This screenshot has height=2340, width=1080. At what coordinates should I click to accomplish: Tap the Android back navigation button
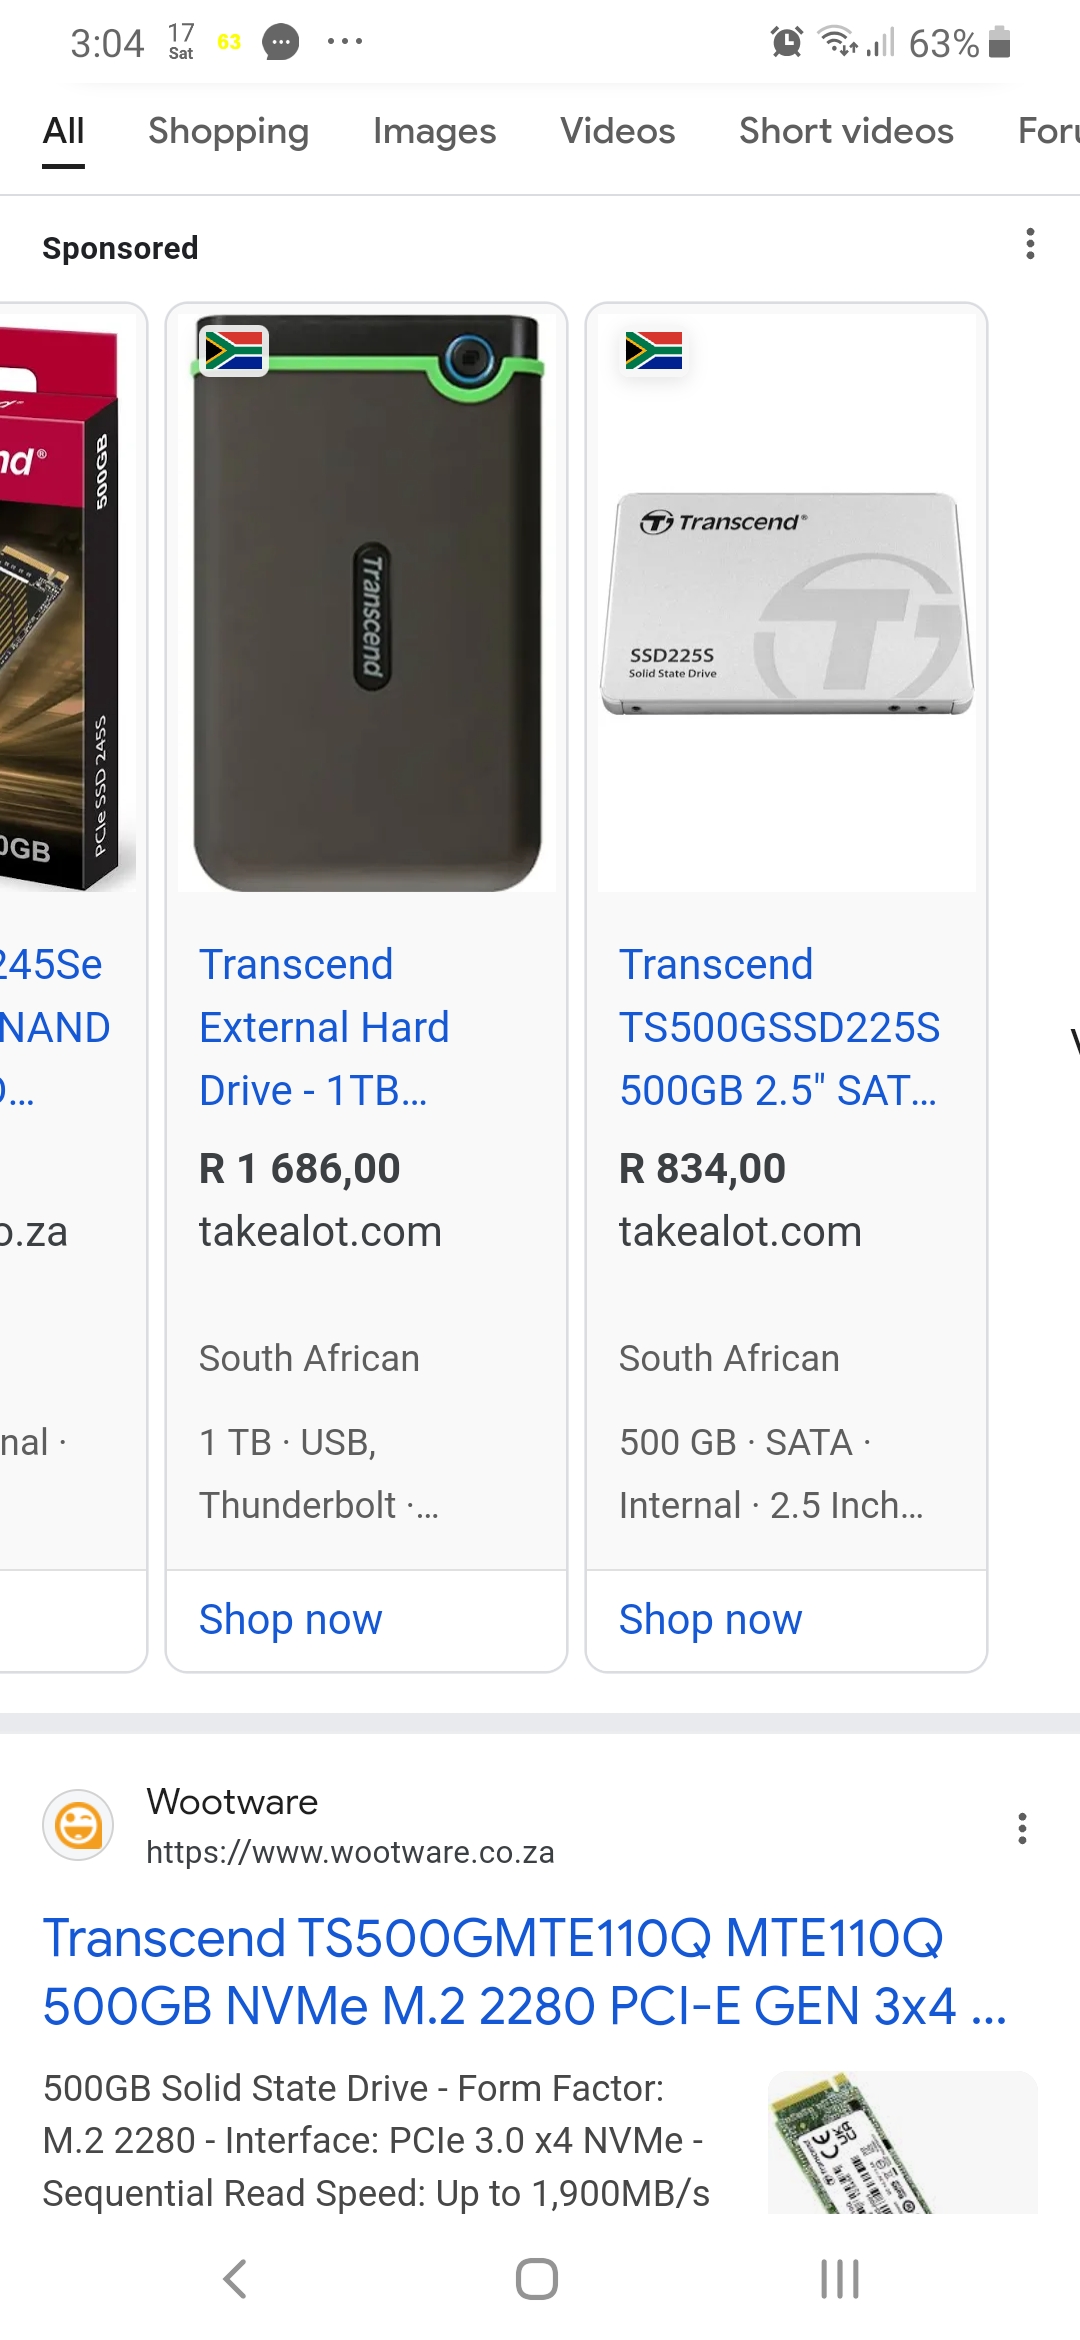[x=236, y=2279]
